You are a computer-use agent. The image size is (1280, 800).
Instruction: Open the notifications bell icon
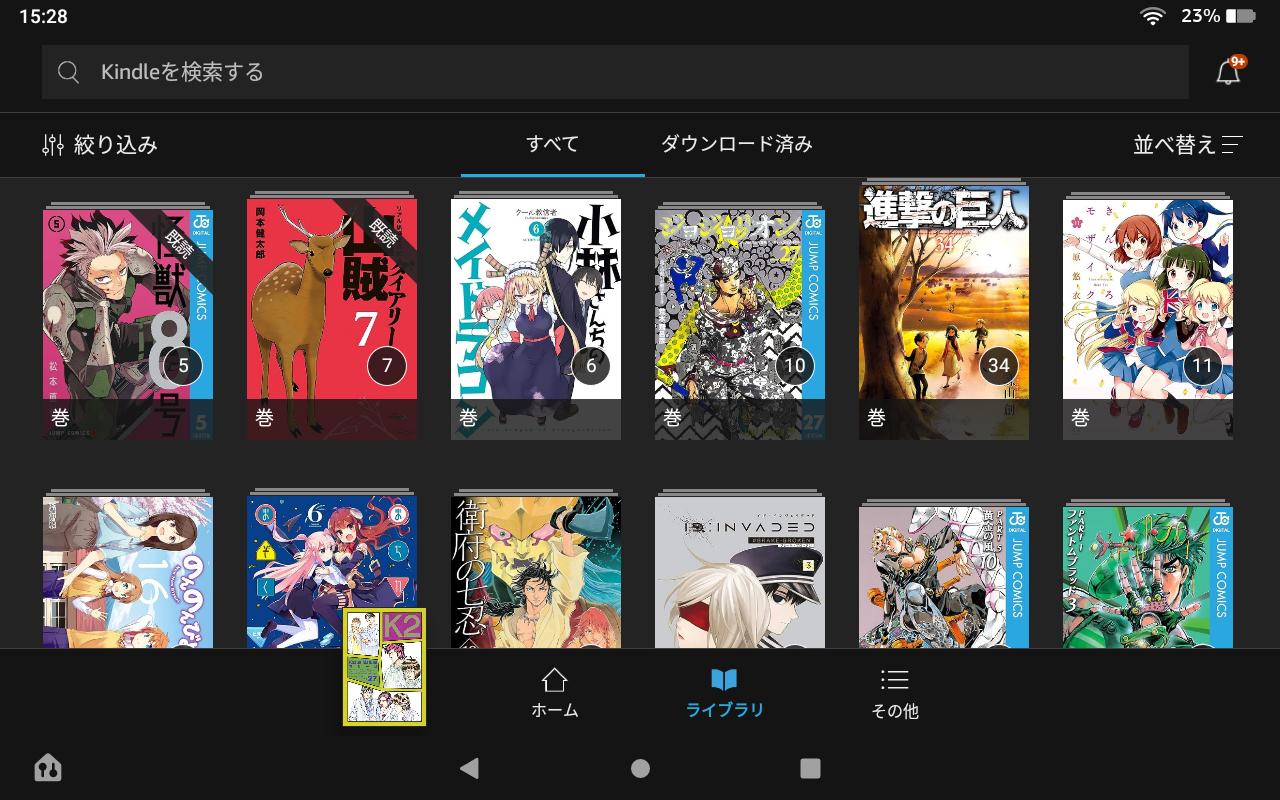pyautogui.click(x=1228, y=72)
